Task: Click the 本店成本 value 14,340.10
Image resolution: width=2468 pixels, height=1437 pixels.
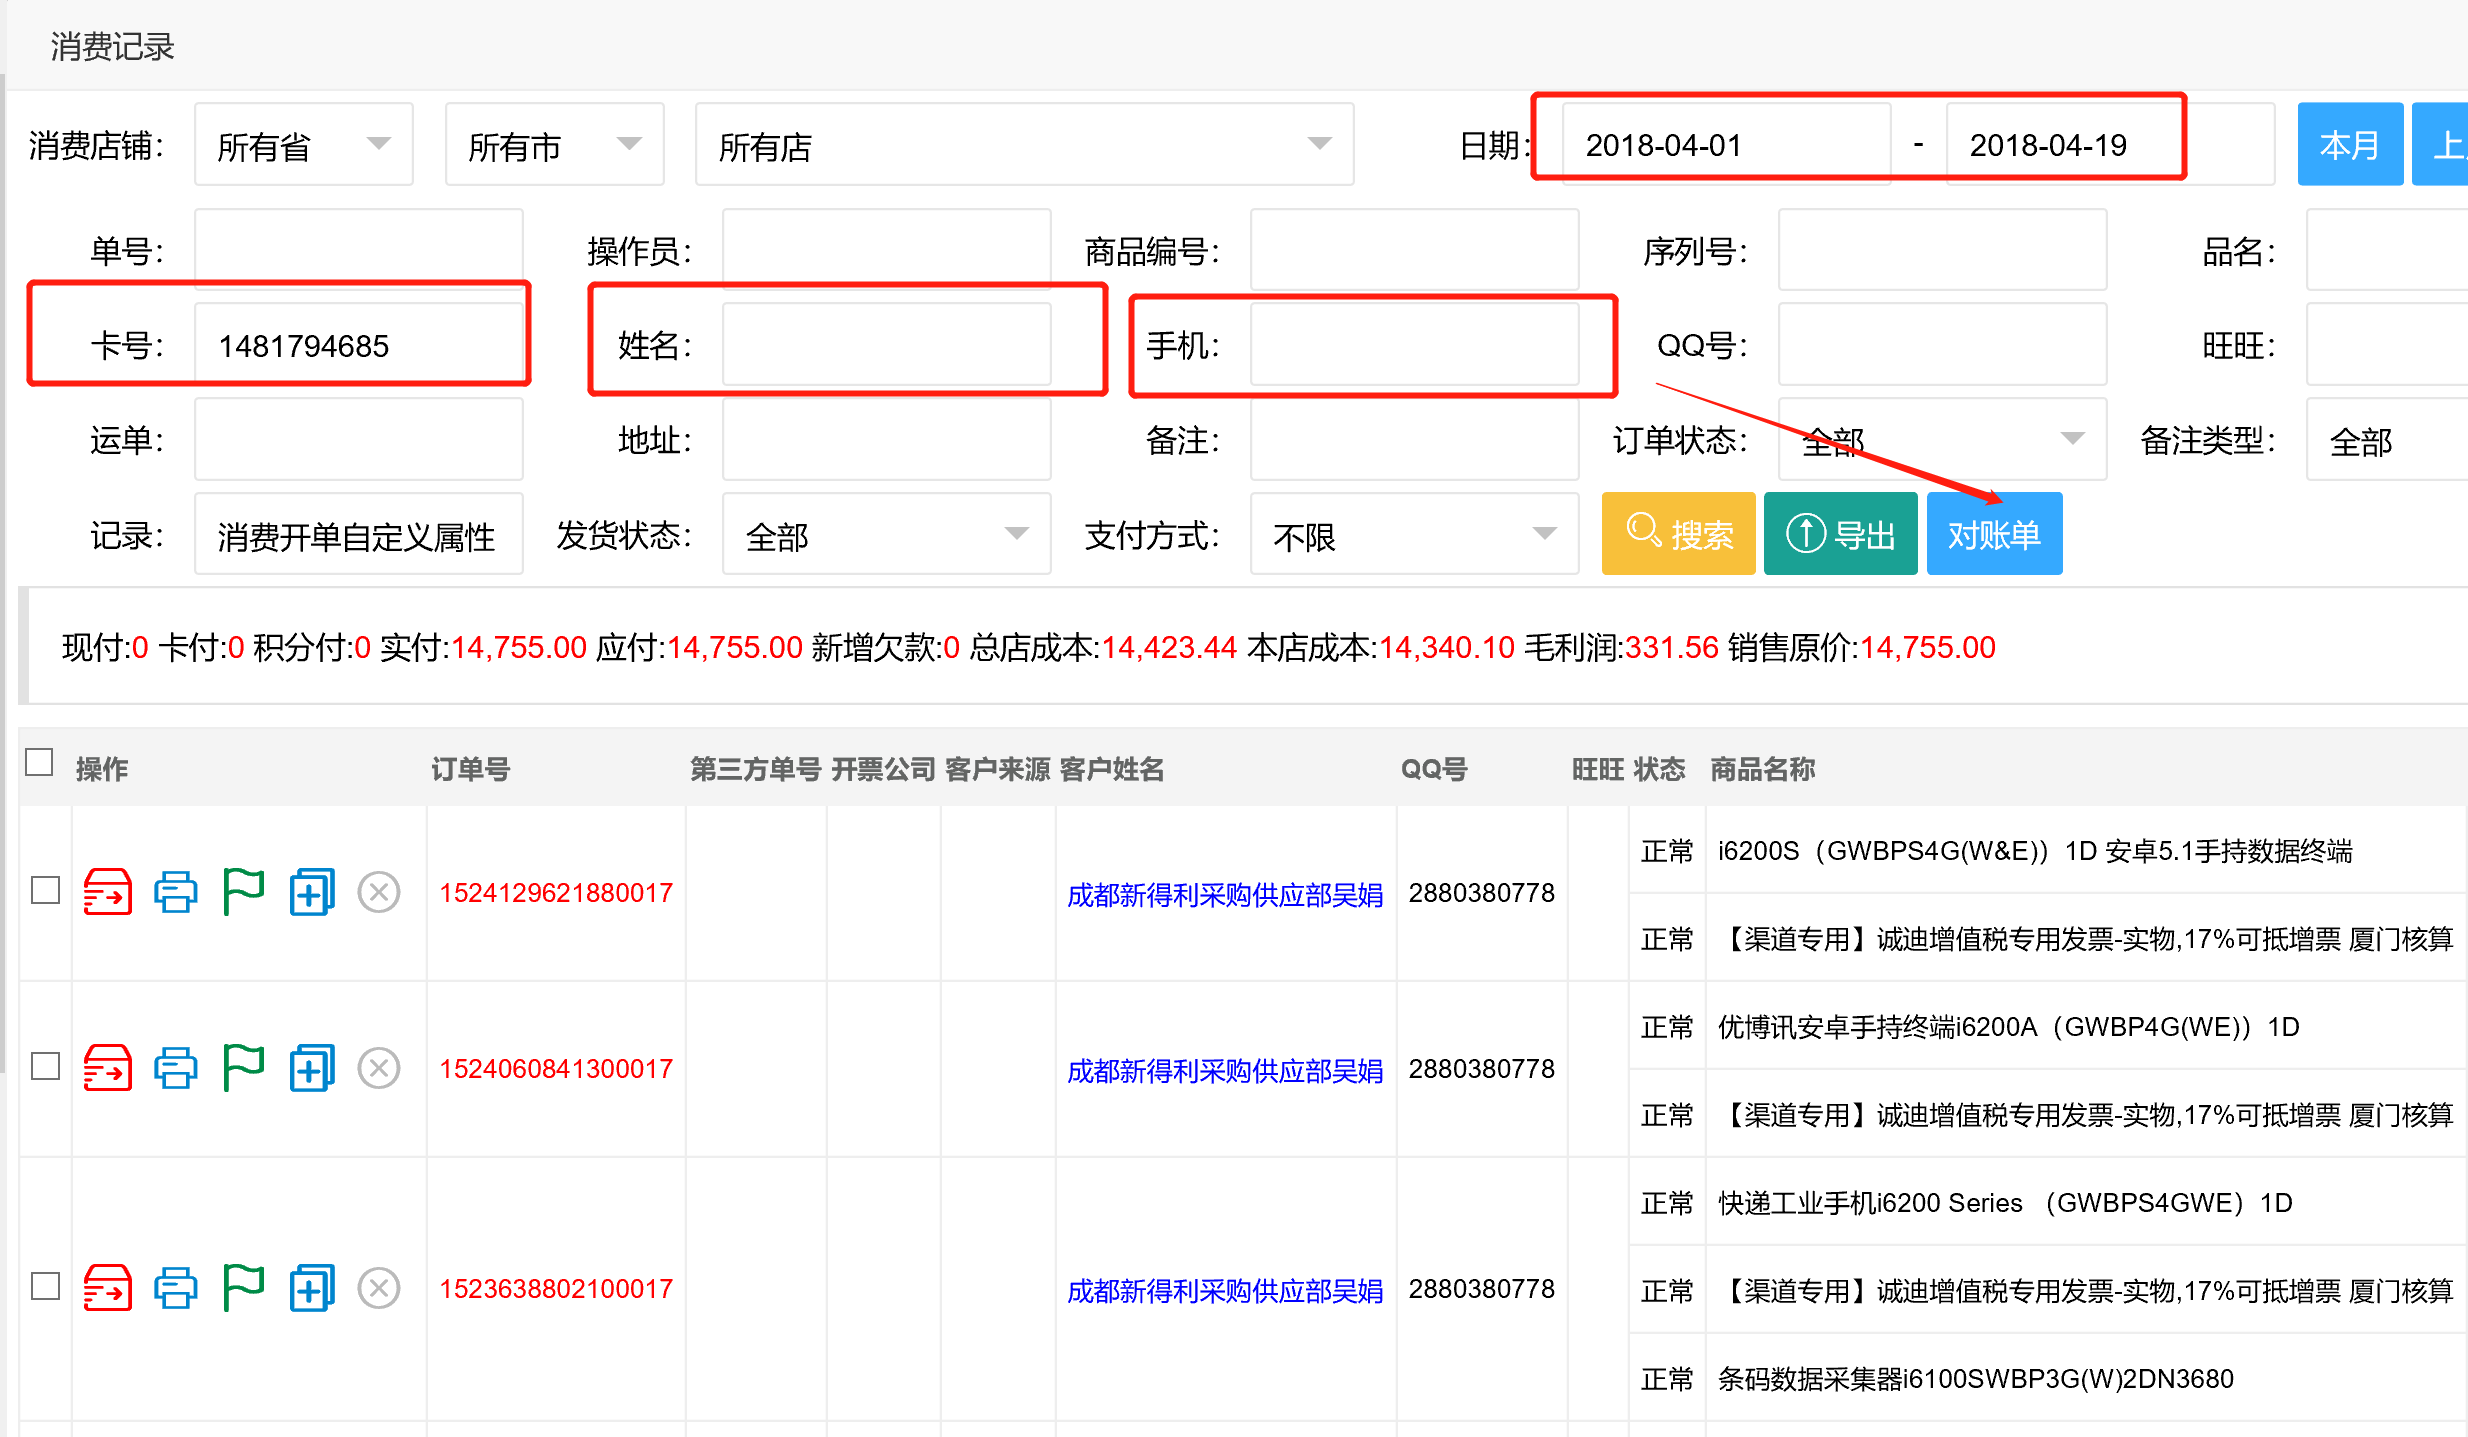Action: point(1447,647)
